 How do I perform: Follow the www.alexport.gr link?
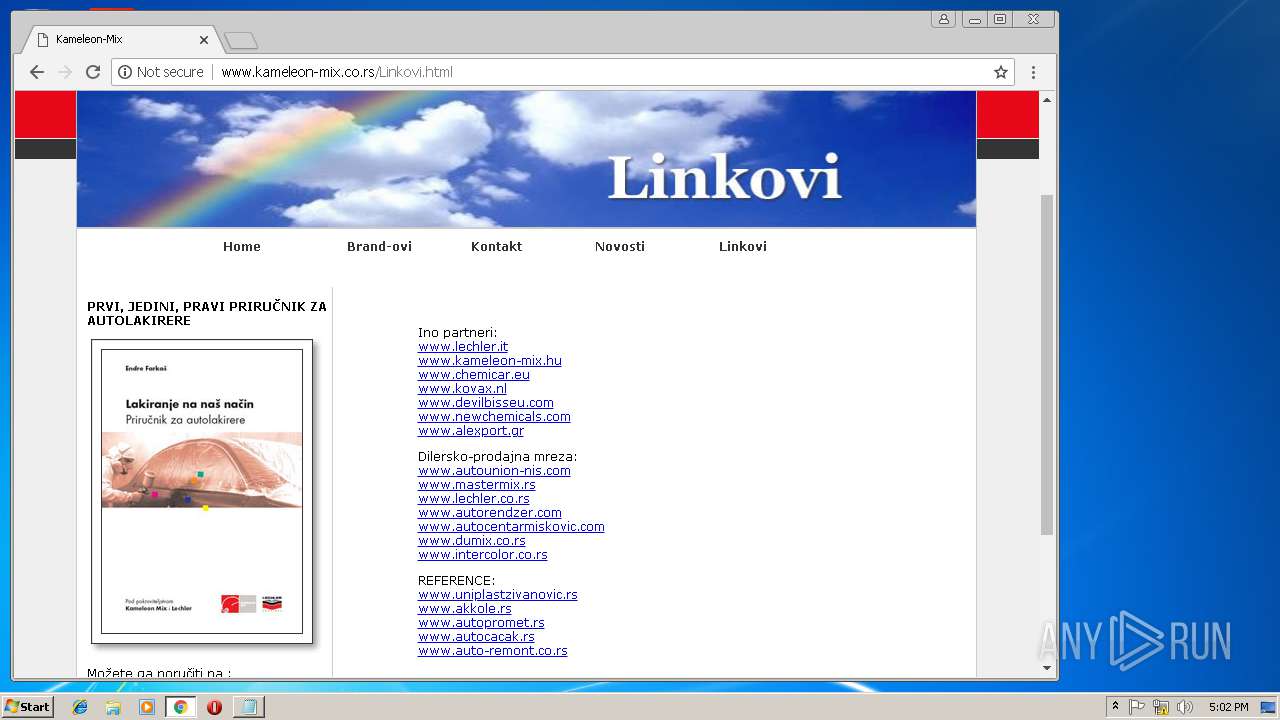[x=471, y=431]
